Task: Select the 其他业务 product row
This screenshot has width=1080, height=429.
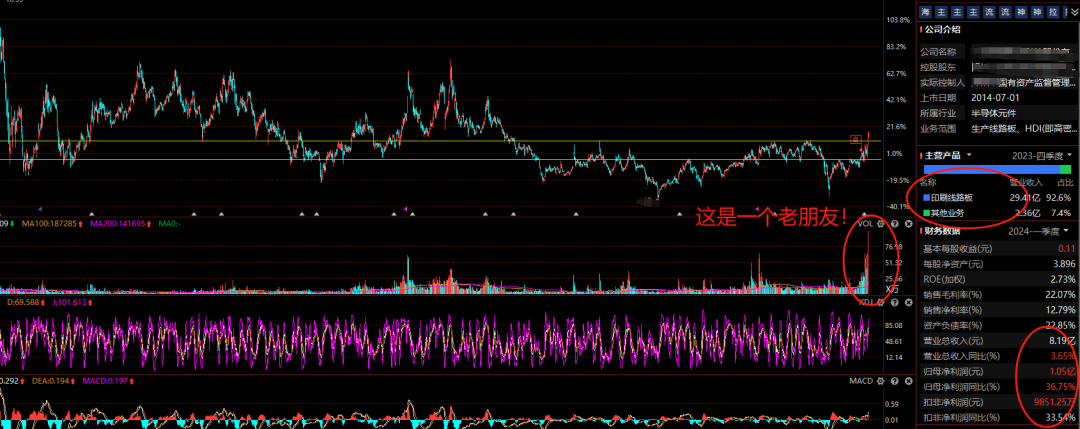Action: (x=997, y=213)
